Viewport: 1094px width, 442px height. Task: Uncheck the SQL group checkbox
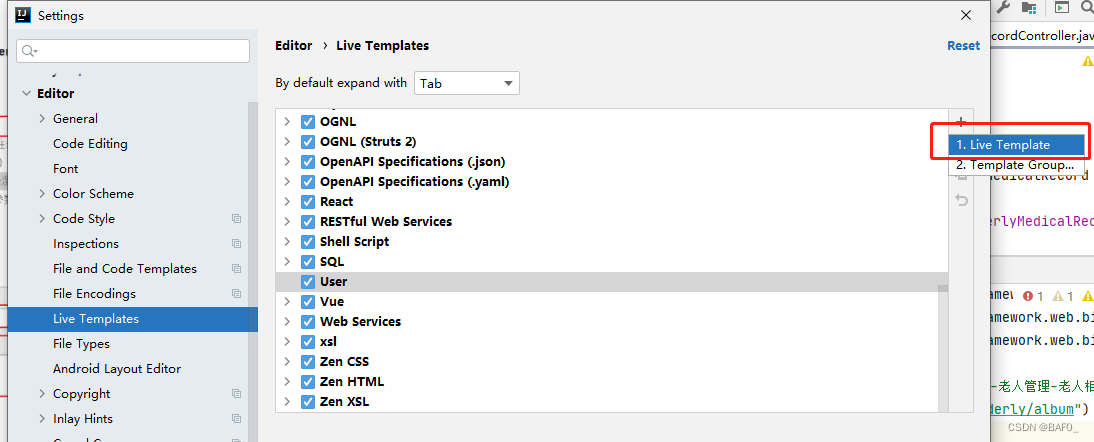pyautogui.click(x=308, y=262)
